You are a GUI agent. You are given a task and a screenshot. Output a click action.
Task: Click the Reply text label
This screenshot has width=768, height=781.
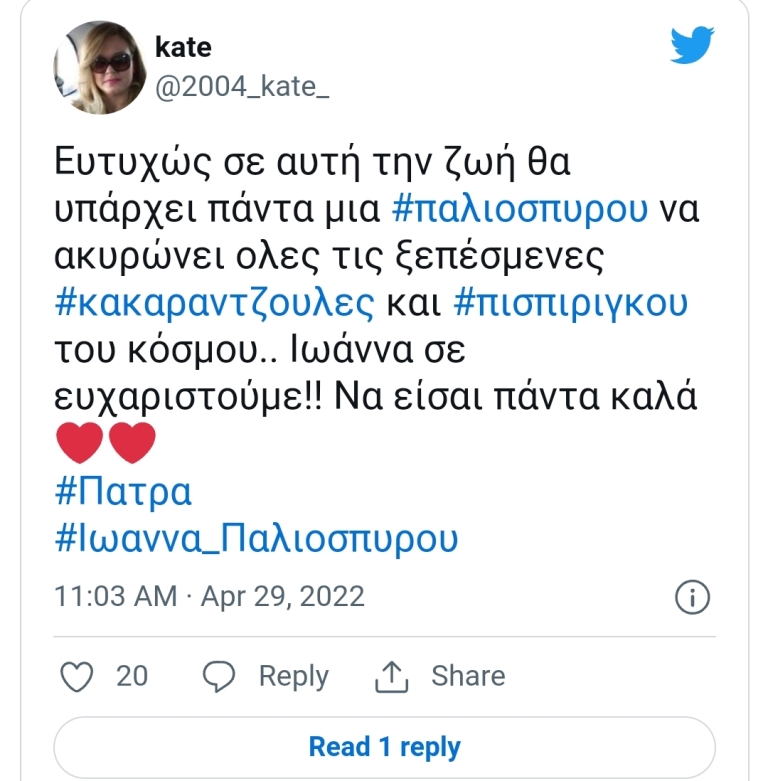coord(293,676)
